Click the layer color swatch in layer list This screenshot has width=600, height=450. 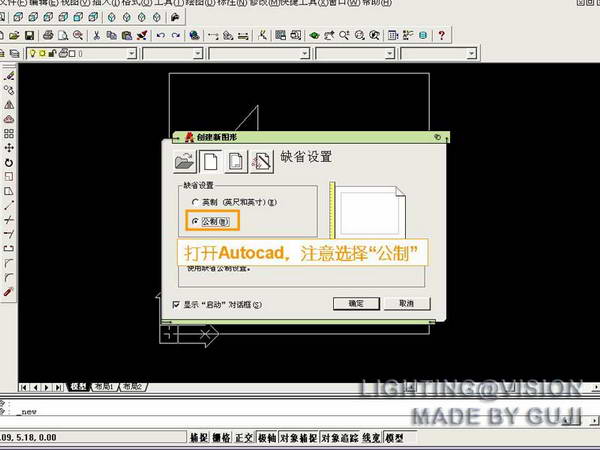72,54
